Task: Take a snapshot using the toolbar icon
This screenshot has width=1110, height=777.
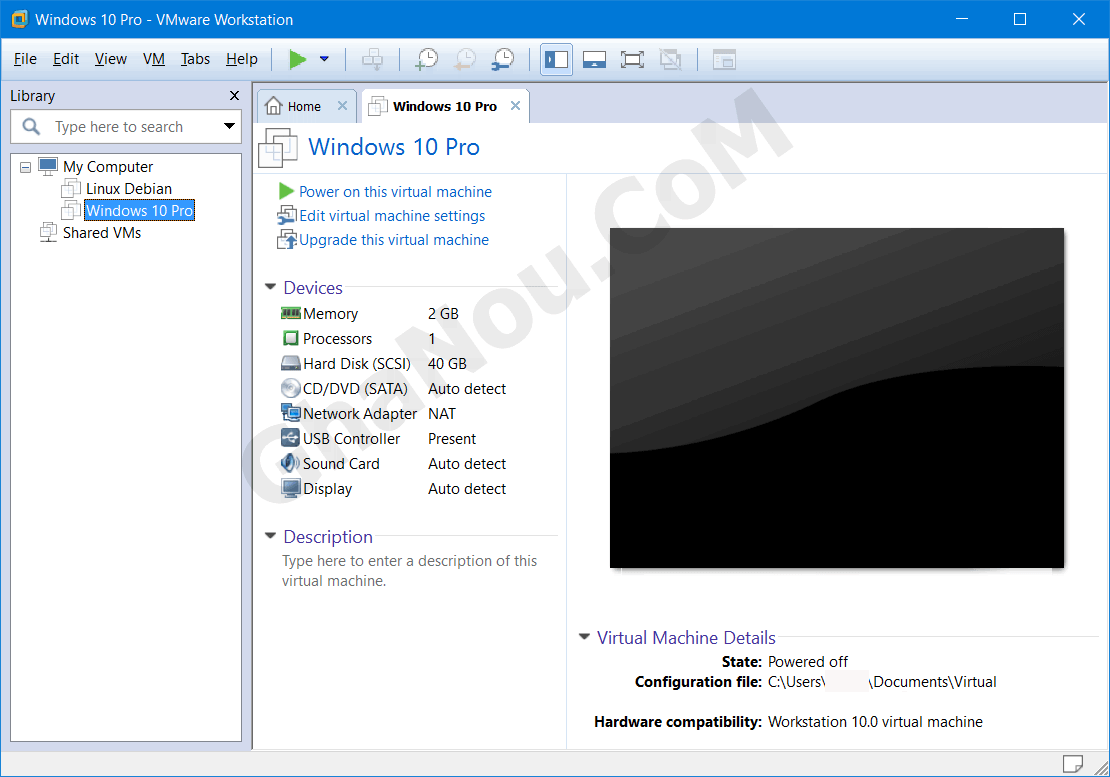Action: (x=427, y=59)
